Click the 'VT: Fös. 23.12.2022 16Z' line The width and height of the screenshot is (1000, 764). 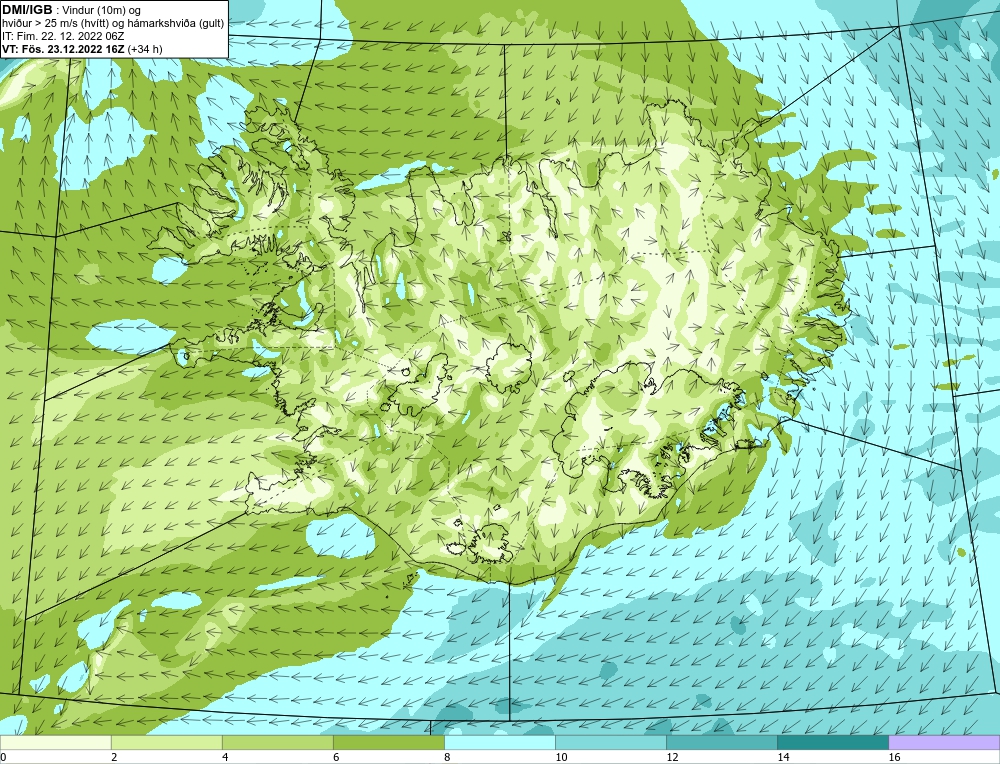64,49
